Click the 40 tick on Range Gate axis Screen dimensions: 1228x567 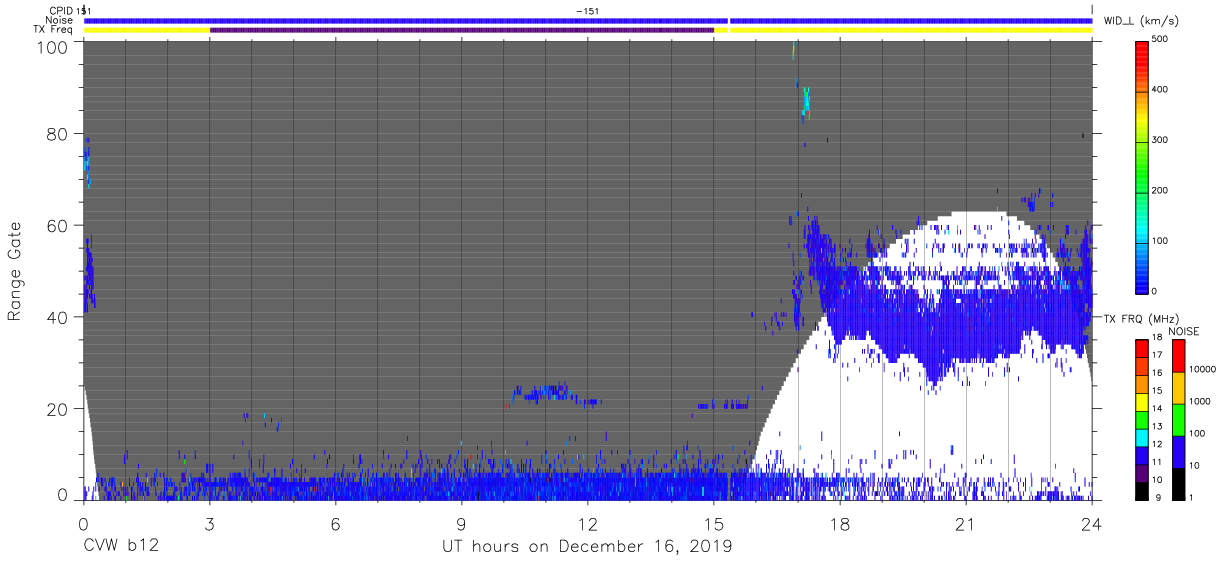click(57, 317)
